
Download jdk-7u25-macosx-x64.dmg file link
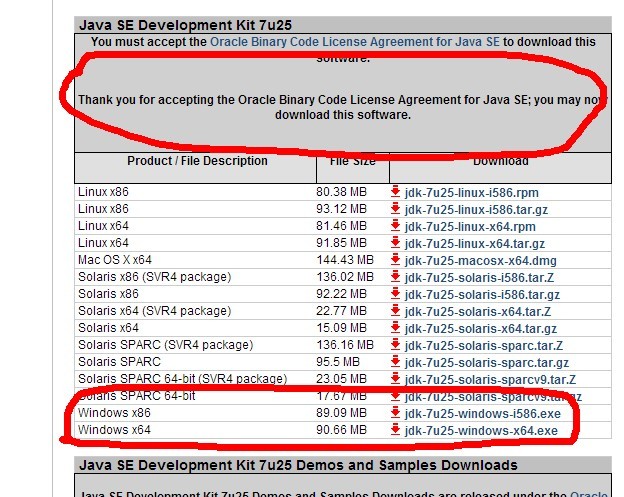click(481, 261)
